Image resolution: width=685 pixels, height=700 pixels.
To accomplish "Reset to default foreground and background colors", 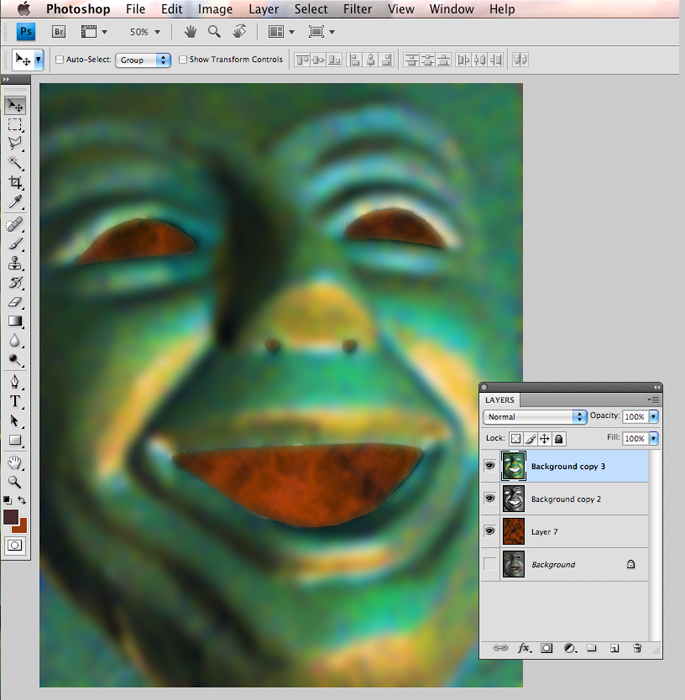I will tap(7, 500).
